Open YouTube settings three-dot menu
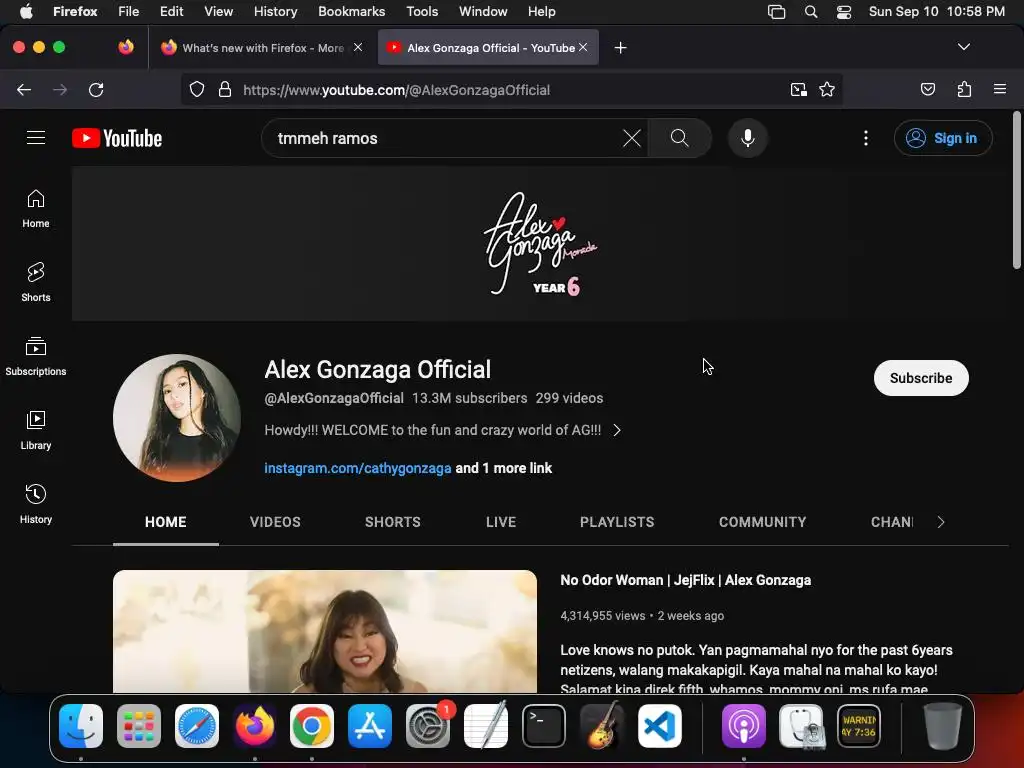The image size is (1024, 768). [866, 138]
